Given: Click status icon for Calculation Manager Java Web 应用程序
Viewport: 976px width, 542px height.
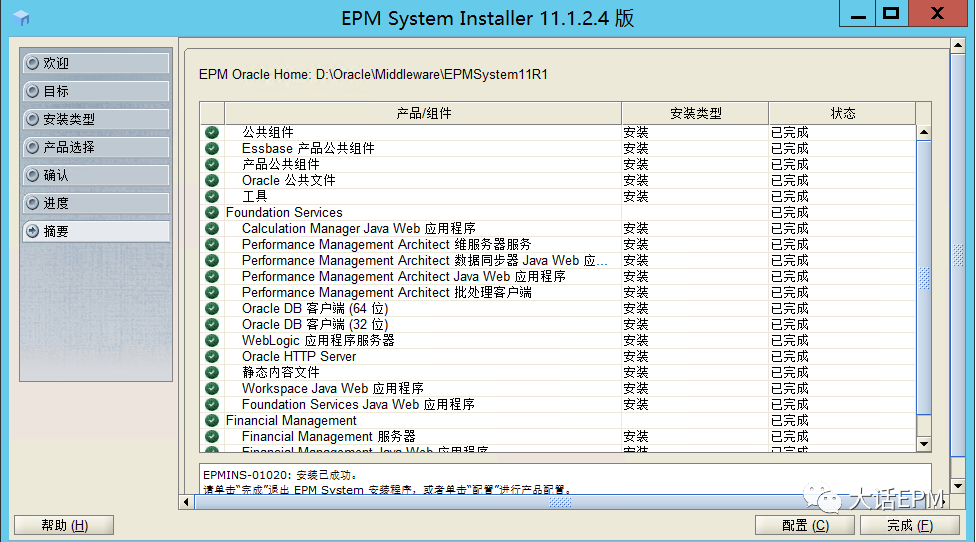Looking at the screenshot, I should coord(212,228).
